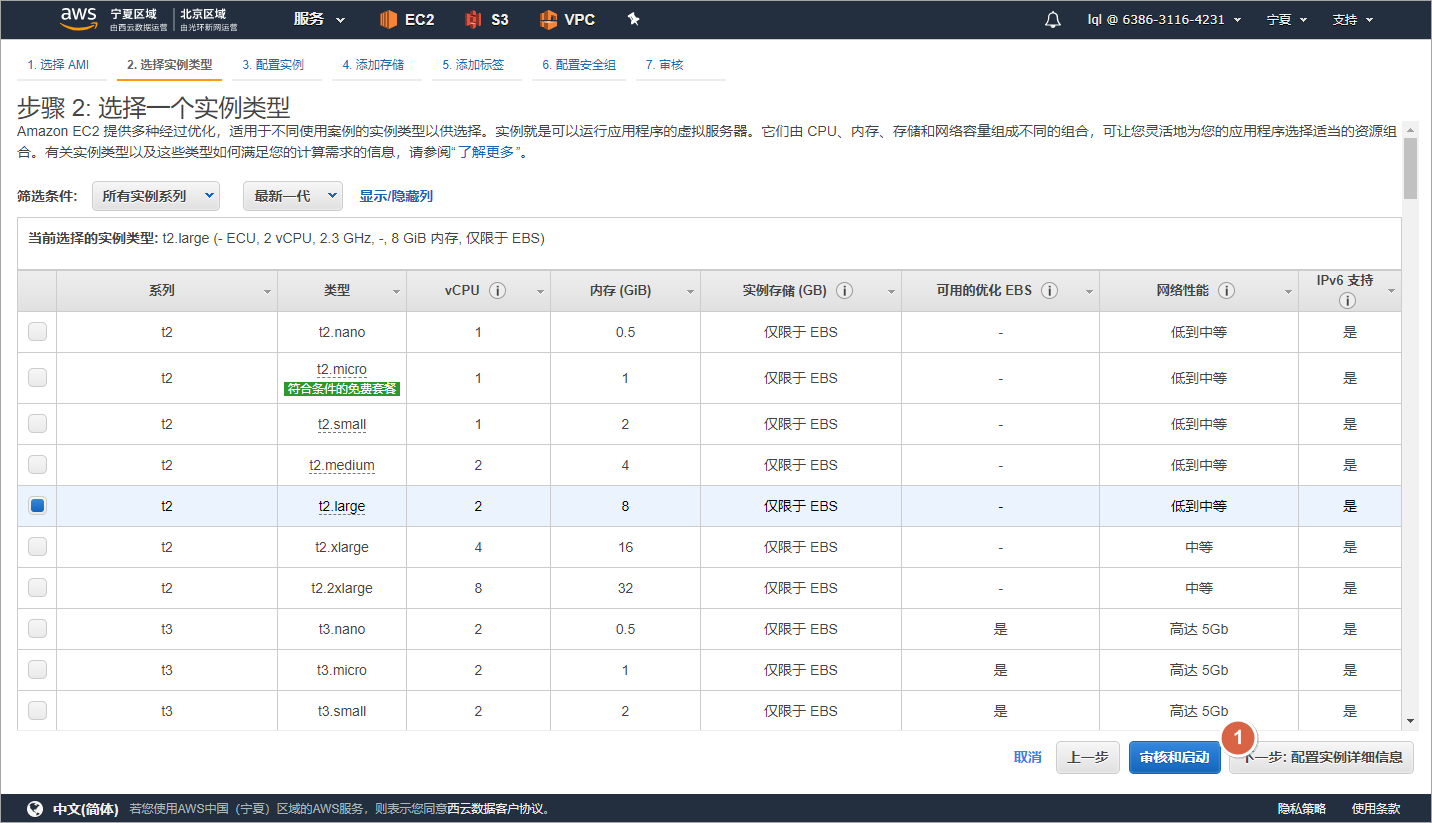Image resolution: width=1432 pixels, height=823 pixels.
Task: Select the t3.nano instance checkbox
Action: (37, 629)
